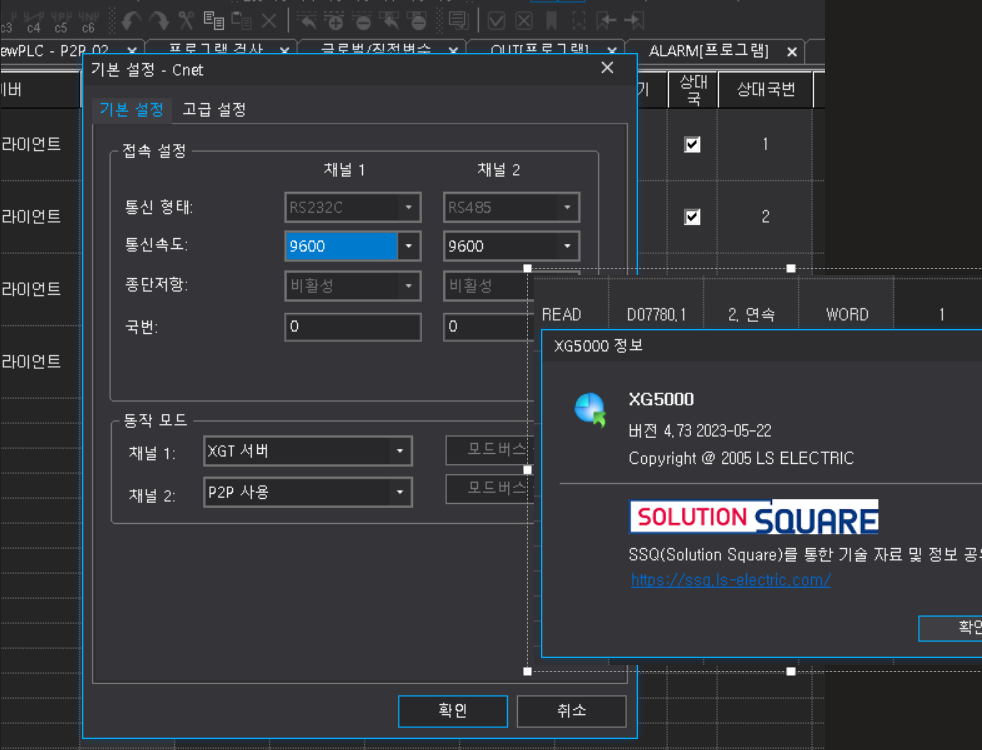Click the Undo arrow icon
The width and height of the screenshot is (982, 750).
click(132, 18)
